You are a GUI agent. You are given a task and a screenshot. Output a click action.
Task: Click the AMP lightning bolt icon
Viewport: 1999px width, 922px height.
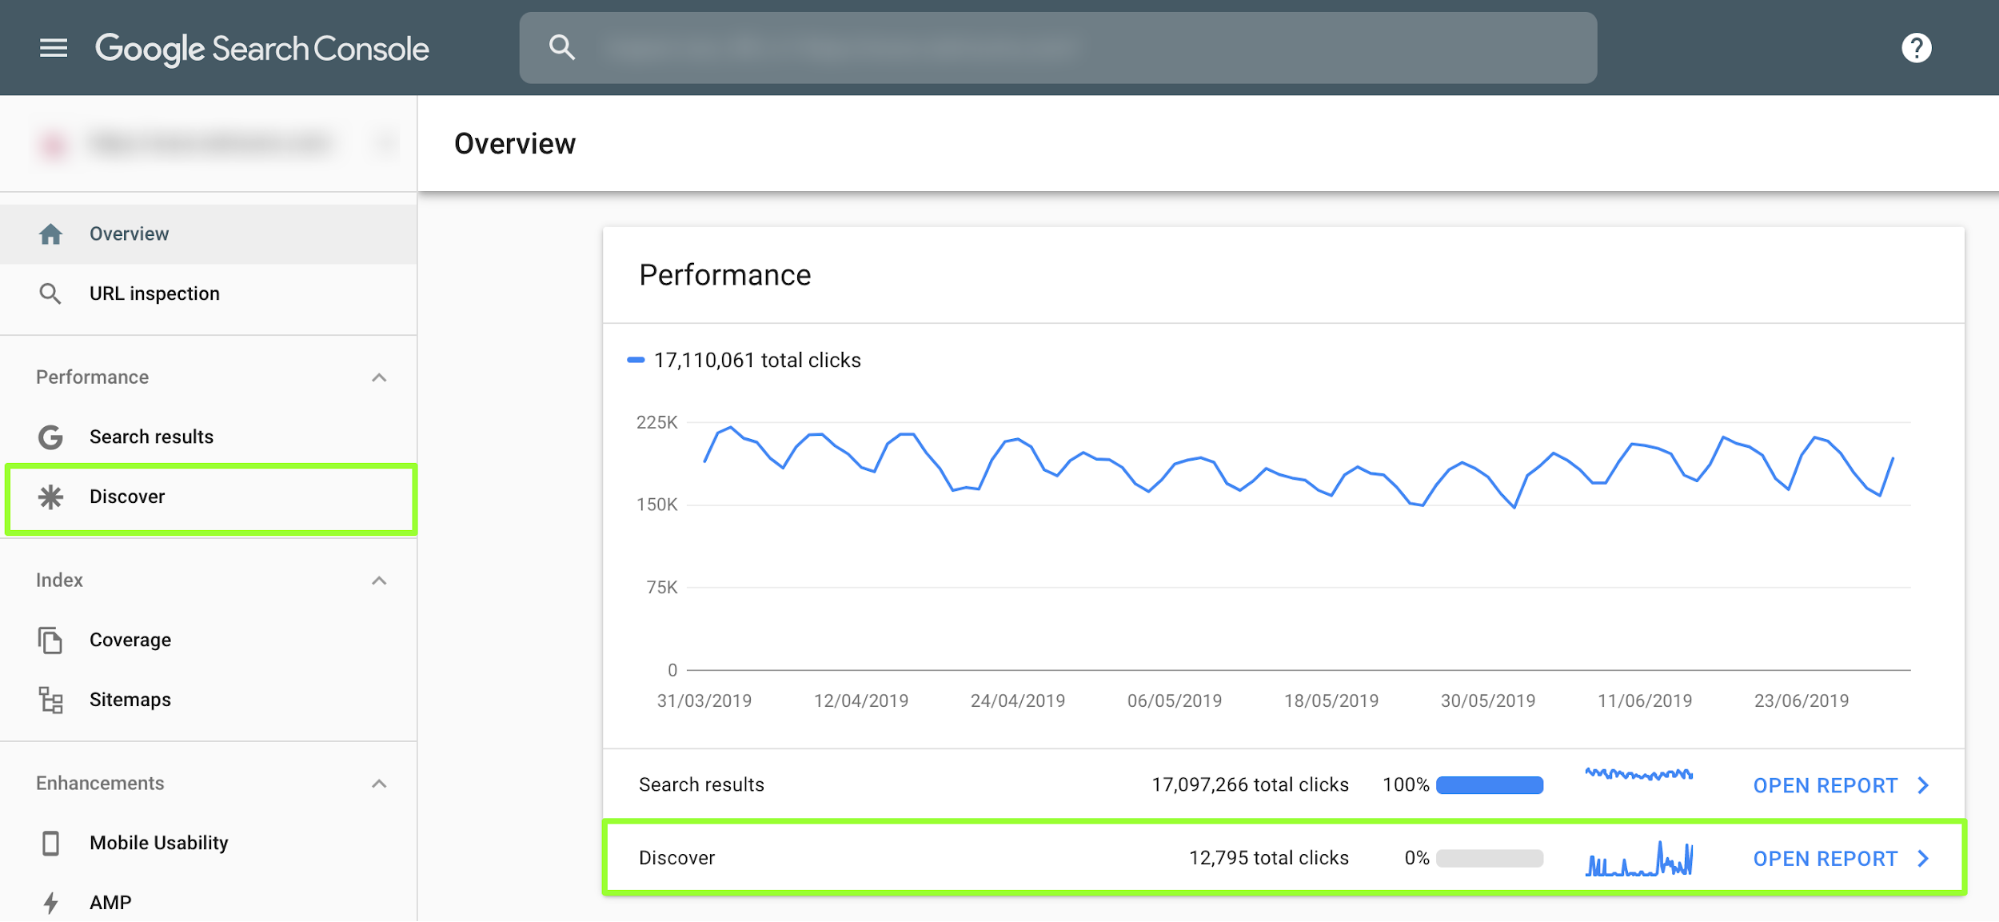pyautogui.click(x=50, y=903)
